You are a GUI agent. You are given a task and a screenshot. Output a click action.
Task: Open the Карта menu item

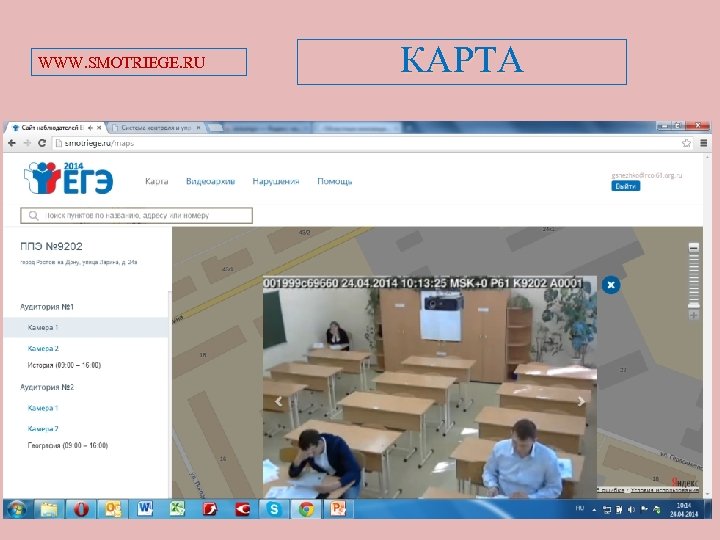(x=157, y=181)
